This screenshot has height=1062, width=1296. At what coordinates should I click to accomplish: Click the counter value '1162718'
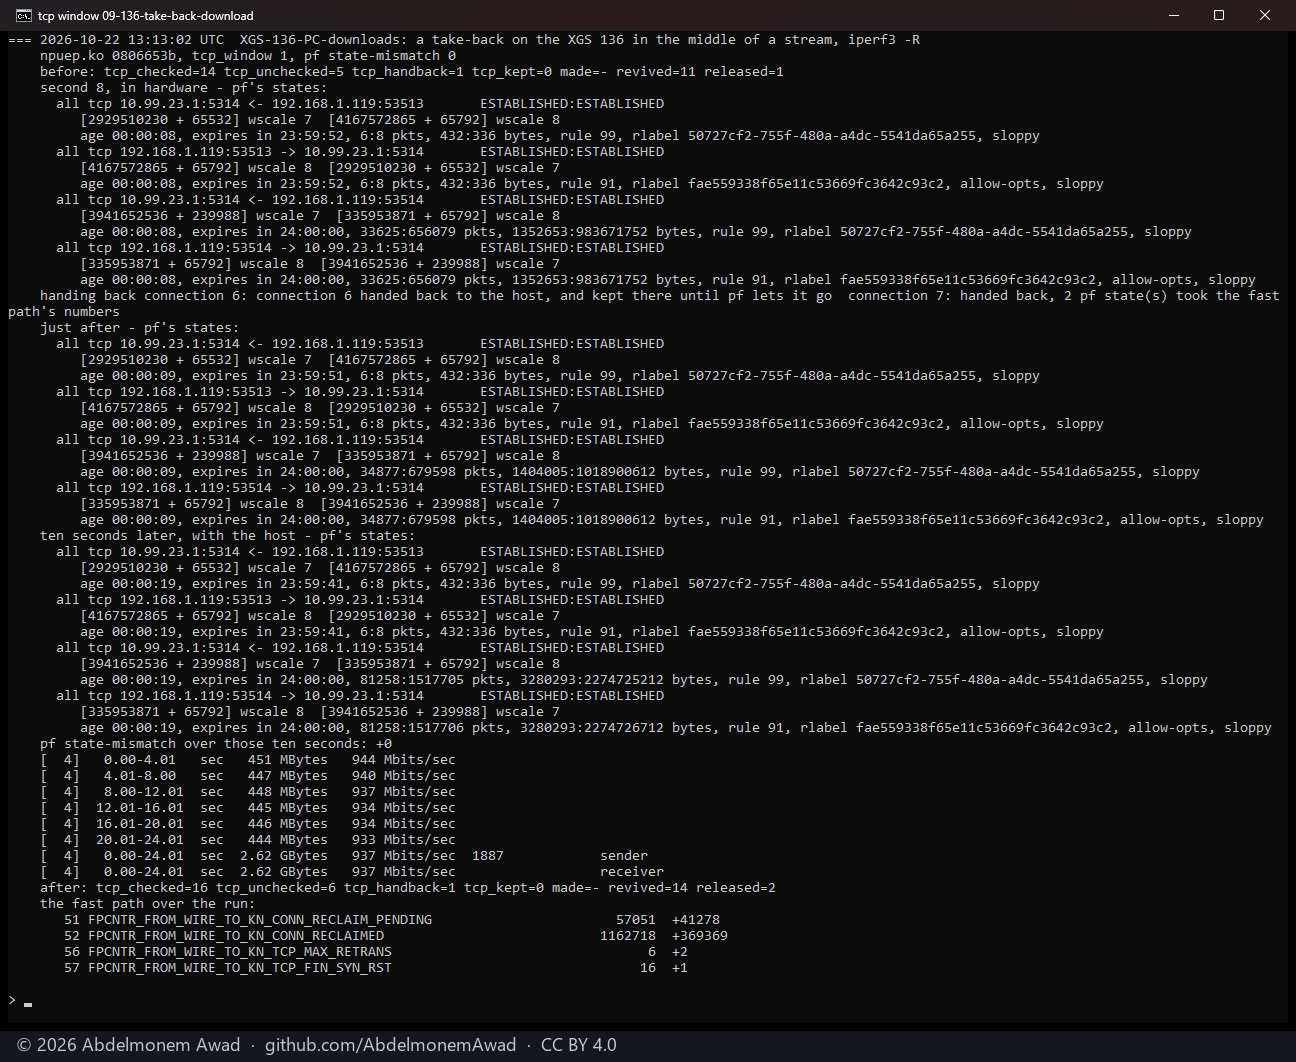pos(628,936)
